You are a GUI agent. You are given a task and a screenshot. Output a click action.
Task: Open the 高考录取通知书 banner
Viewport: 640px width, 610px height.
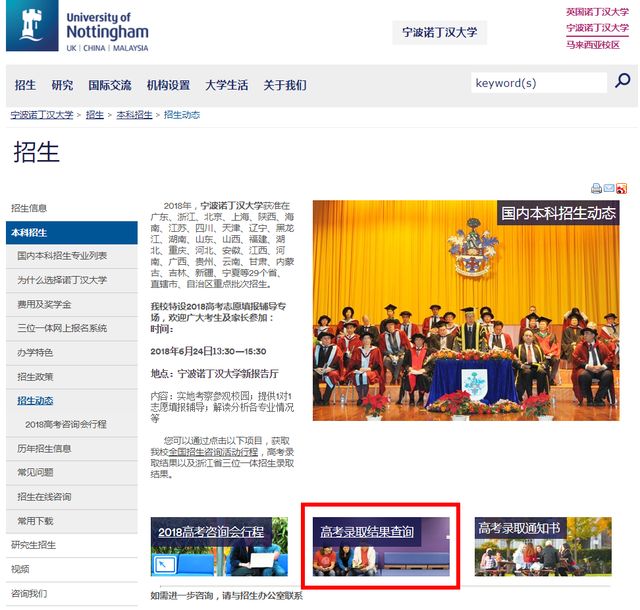[x=543, y=546]
